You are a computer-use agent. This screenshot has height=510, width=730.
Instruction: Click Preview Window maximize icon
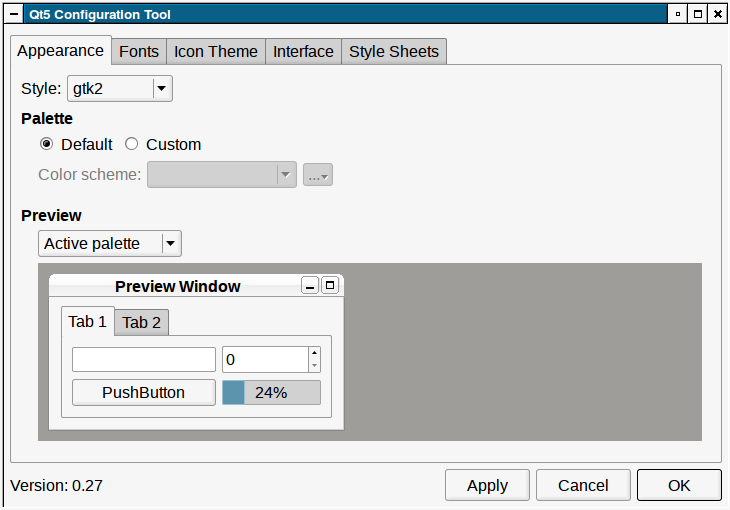(x=330, y=285)
